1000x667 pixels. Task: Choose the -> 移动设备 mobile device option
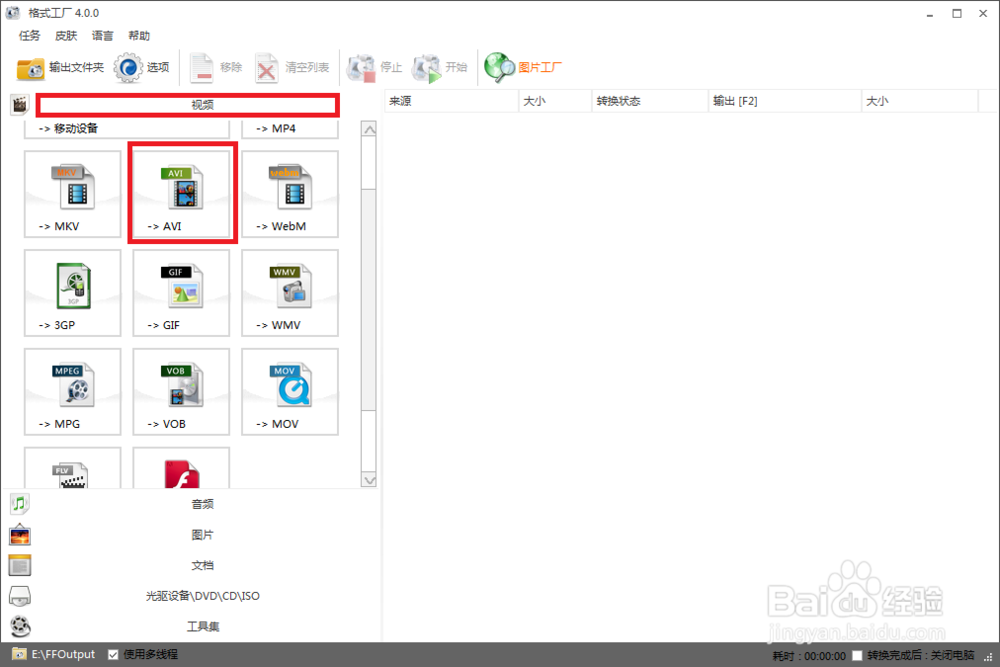pyautogui.click(x=127, y=128)
